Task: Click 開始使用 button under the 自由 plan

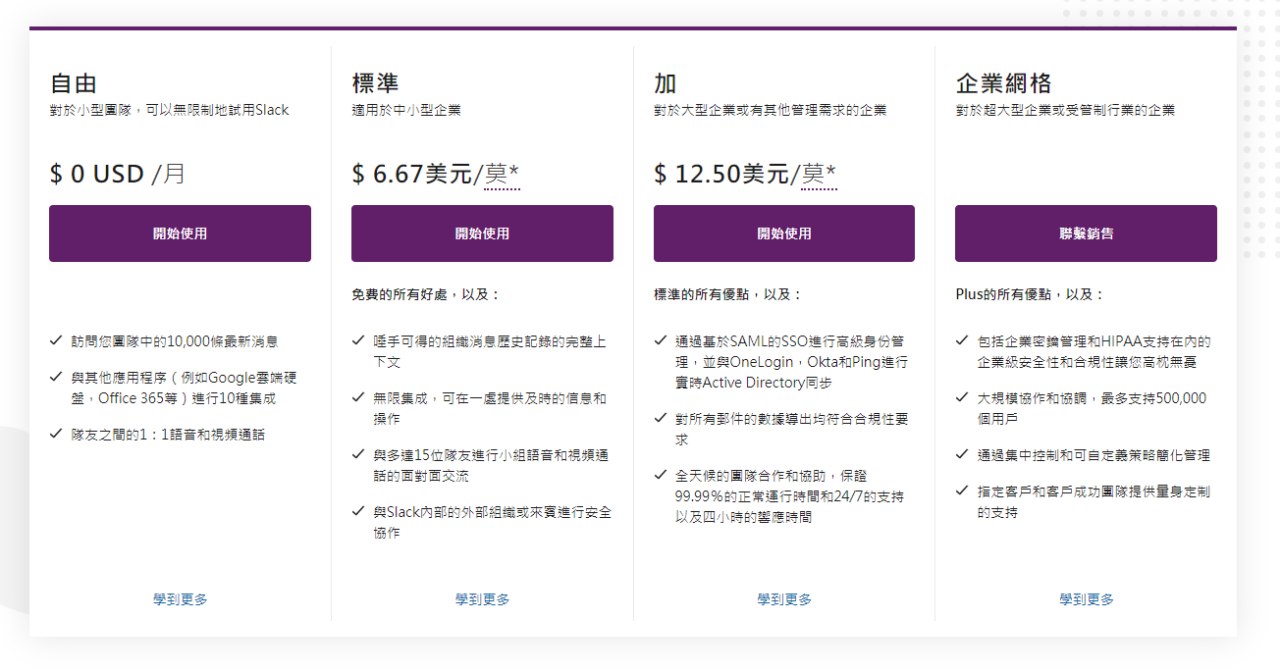Action: tap(180, 234)
